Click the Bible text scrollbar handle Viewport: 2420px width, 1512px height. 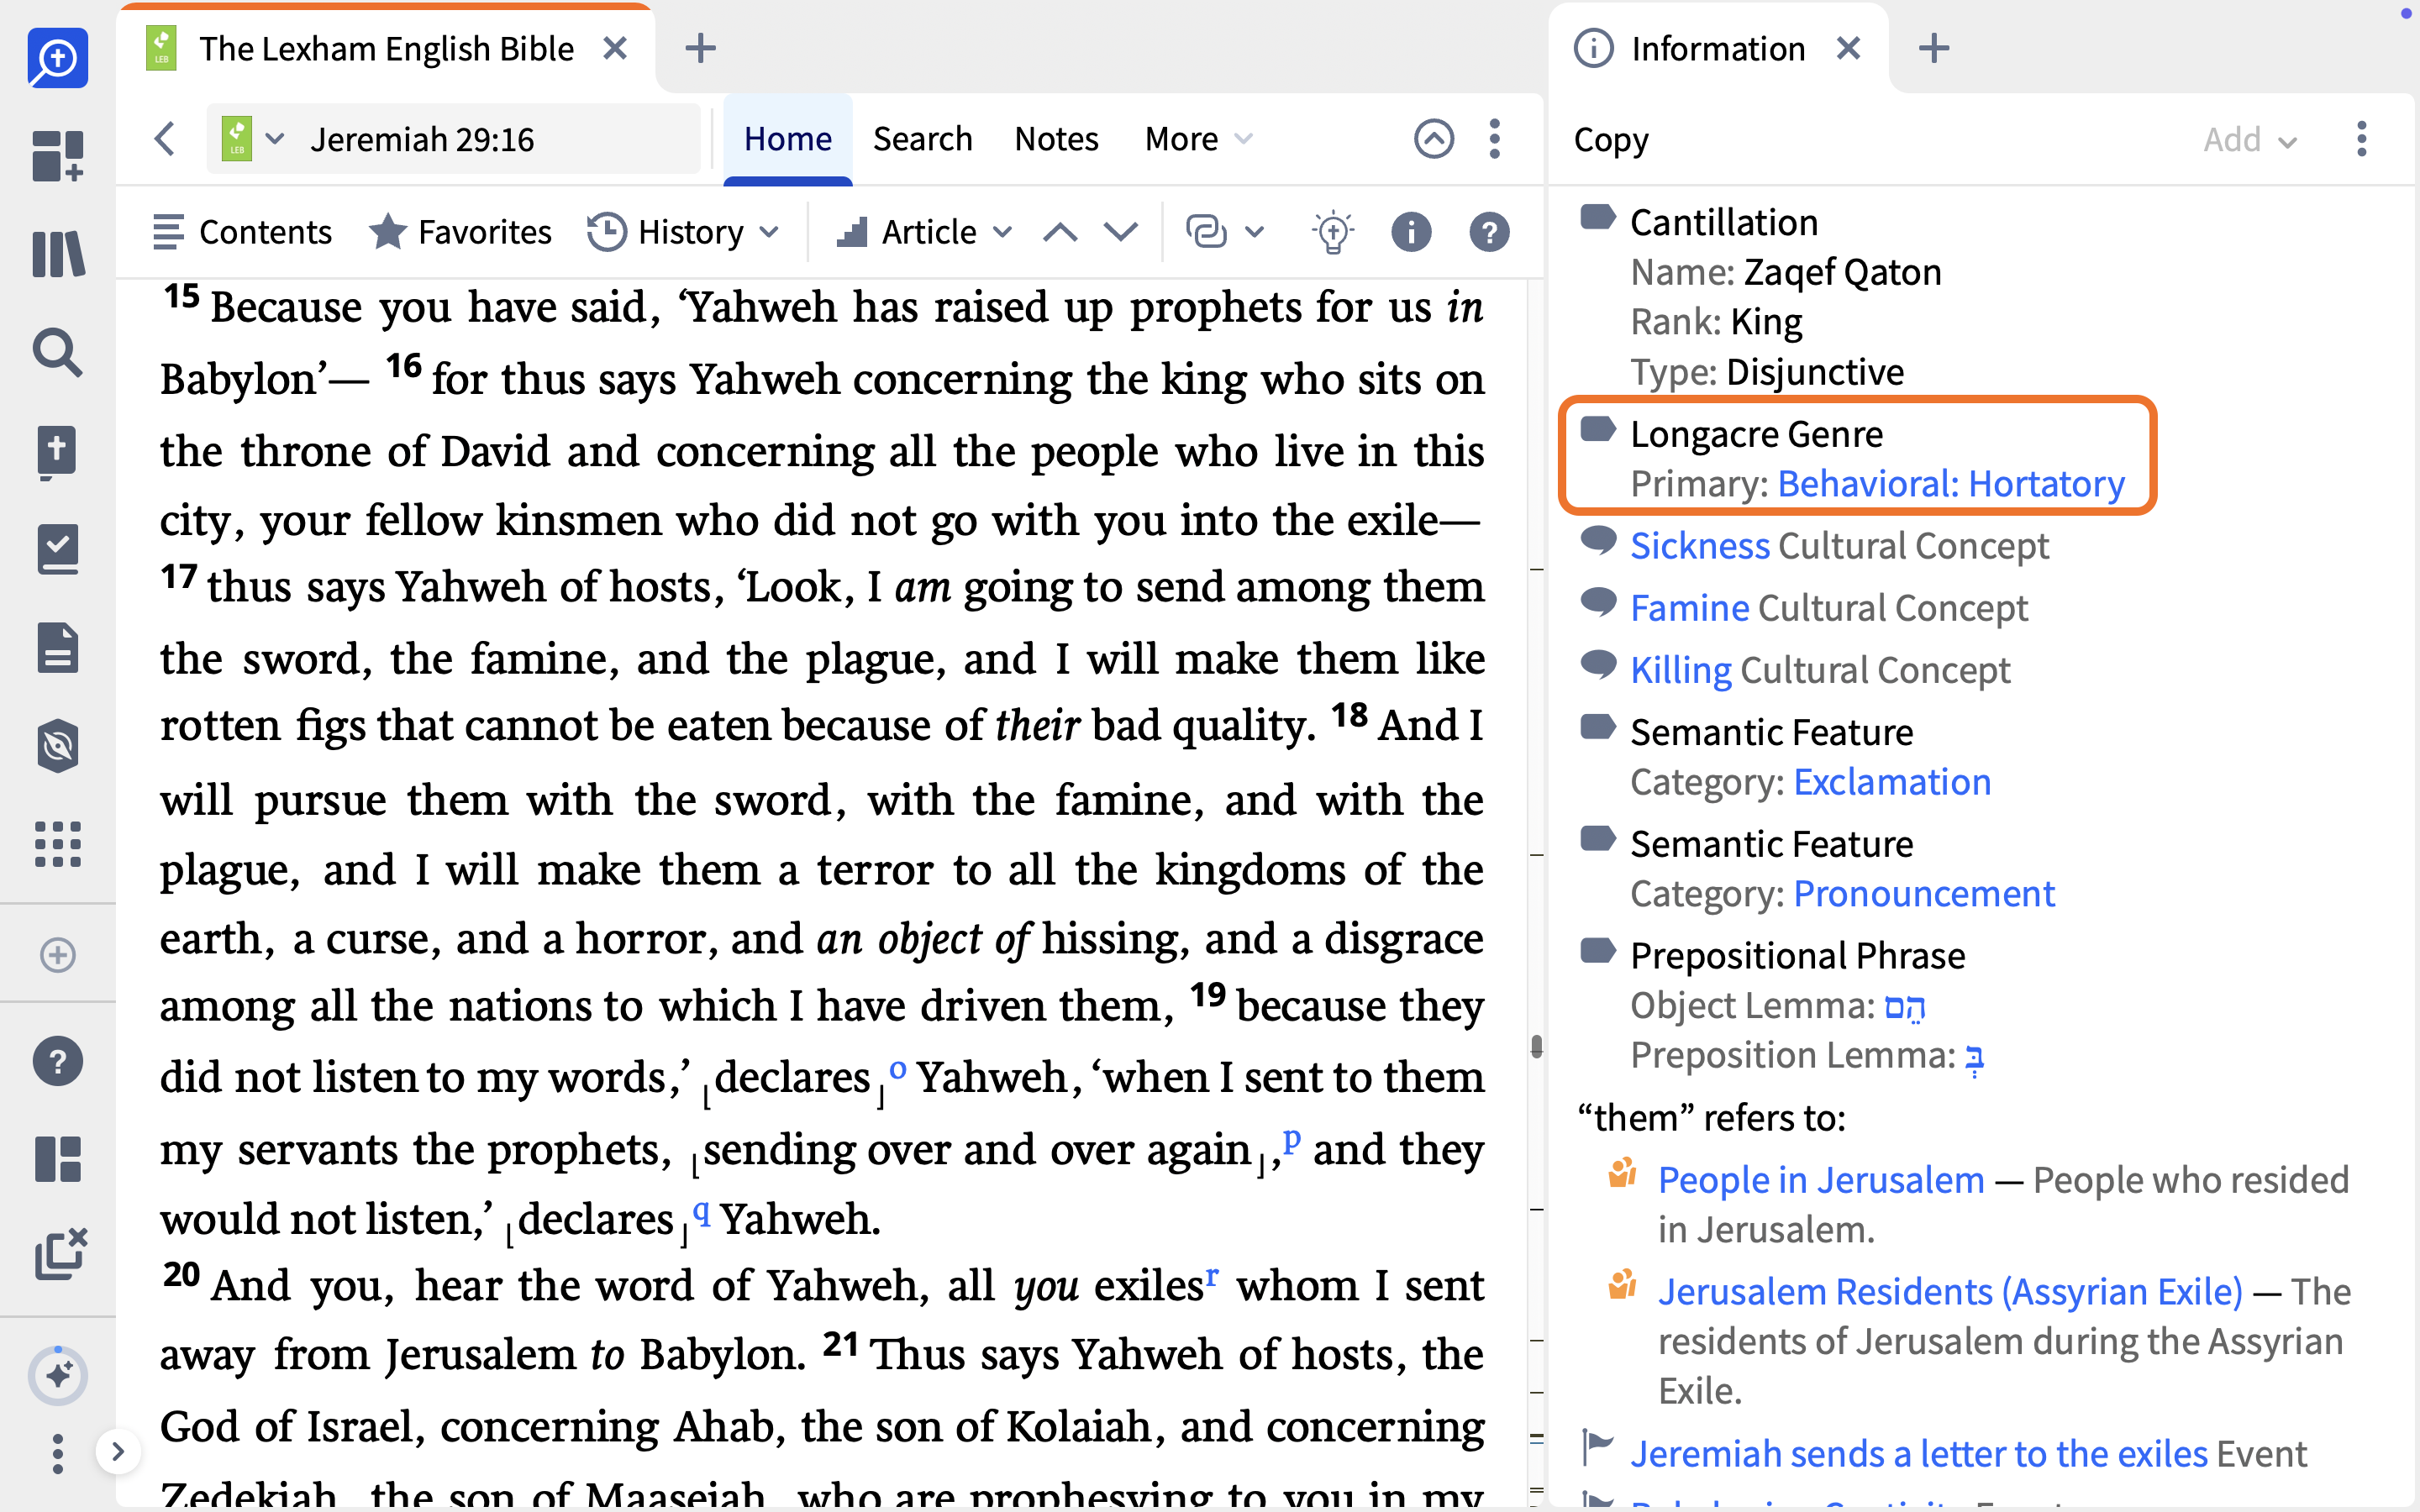pos(1536,1047)
